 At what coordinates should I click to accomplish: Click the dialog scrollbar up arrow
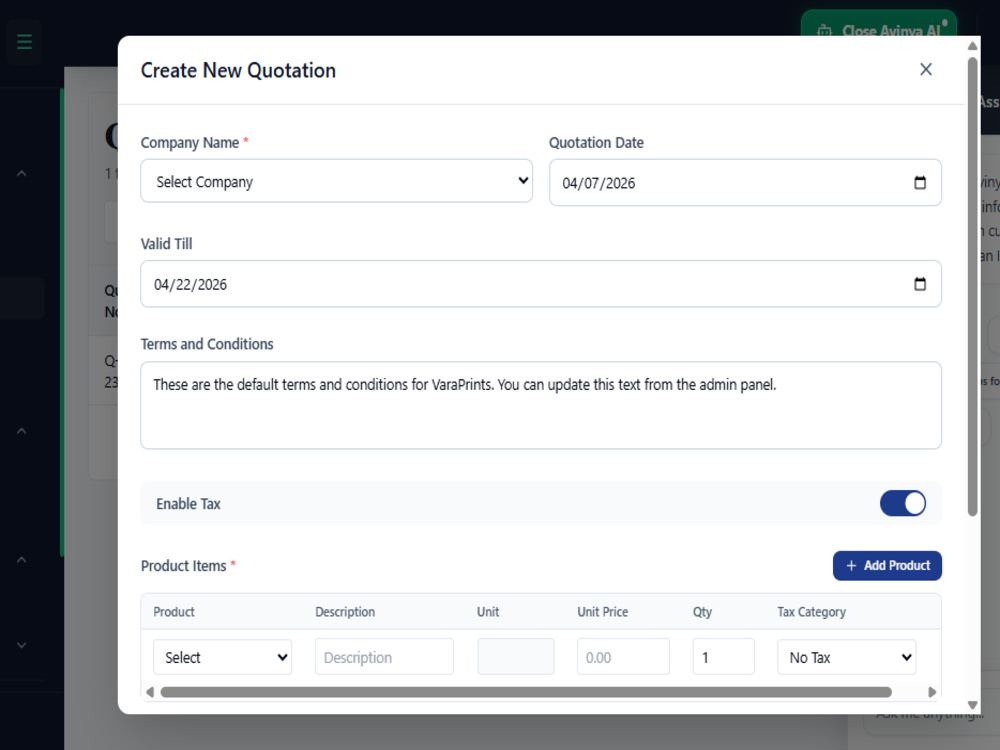point(973,46)
